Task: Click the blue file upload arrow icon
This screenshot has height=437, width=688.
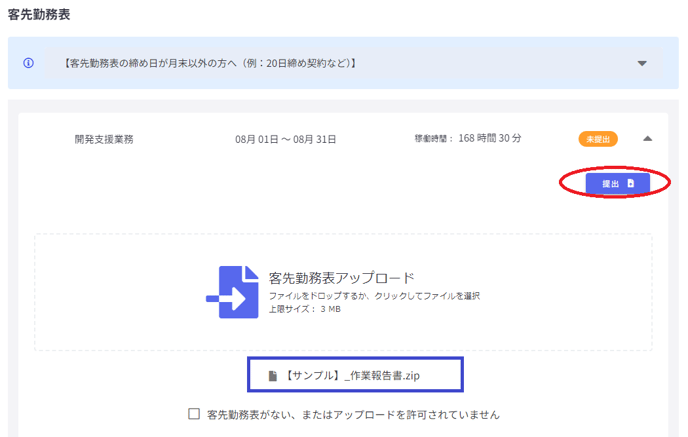Action: click(232, 291)
